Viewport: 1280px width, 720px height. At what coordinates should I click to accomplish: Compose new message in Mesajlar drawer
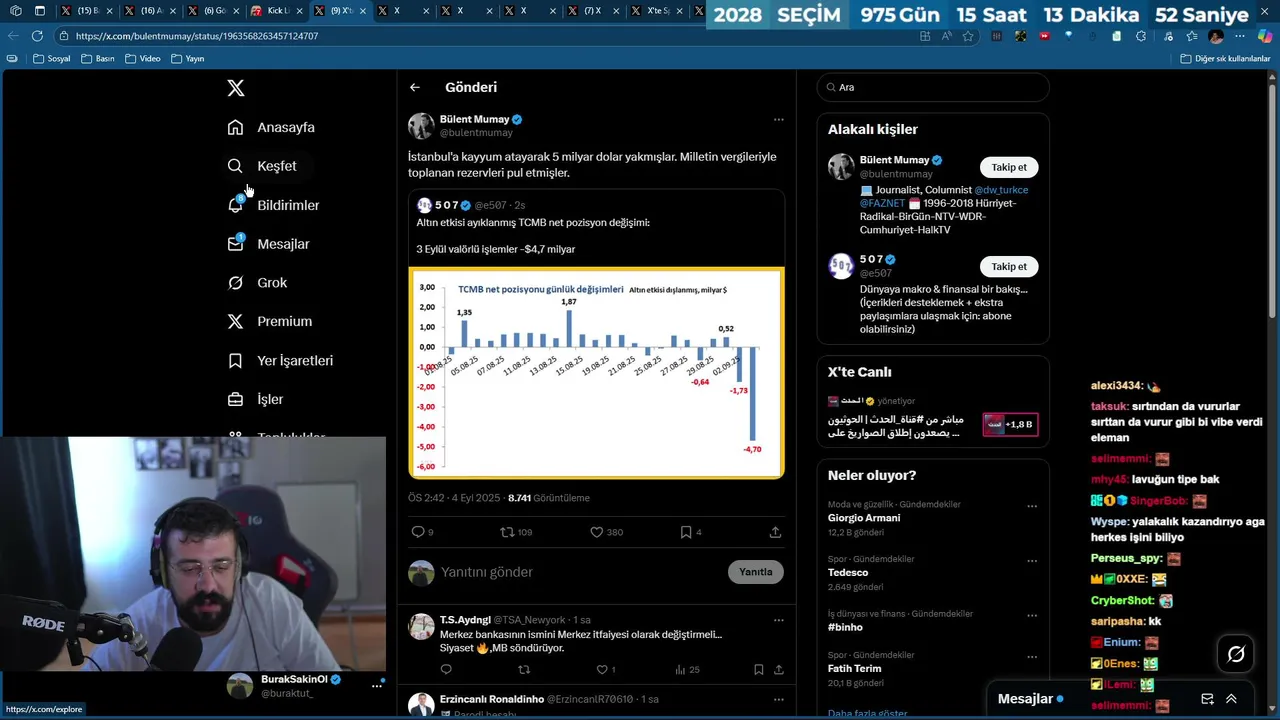[x=1207, y=699]
